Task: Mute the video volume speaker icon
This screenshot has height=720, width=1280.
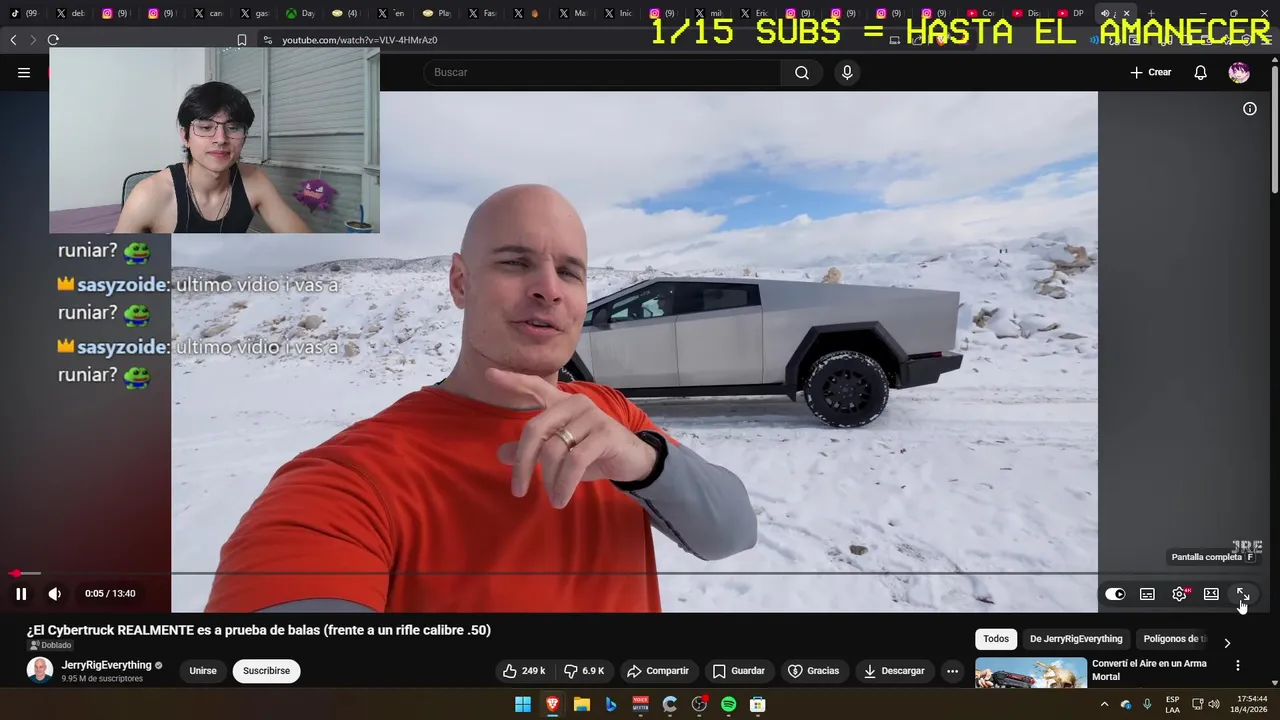Action: click(55, 594)
